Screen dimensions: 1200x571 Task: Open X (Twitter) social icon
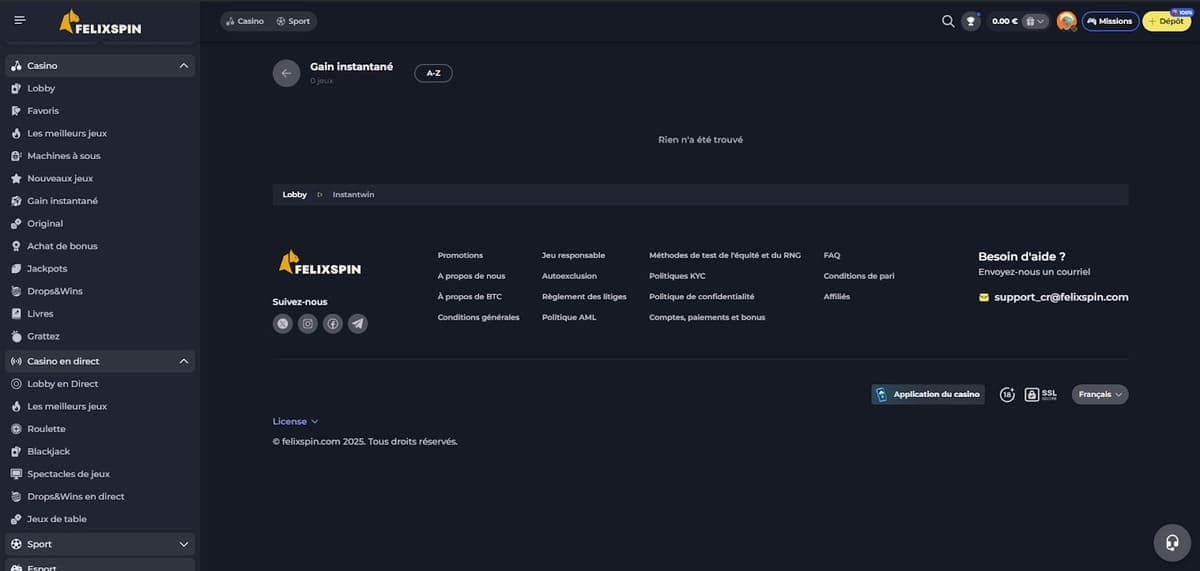pyautogui.click(x=283, y=323)
